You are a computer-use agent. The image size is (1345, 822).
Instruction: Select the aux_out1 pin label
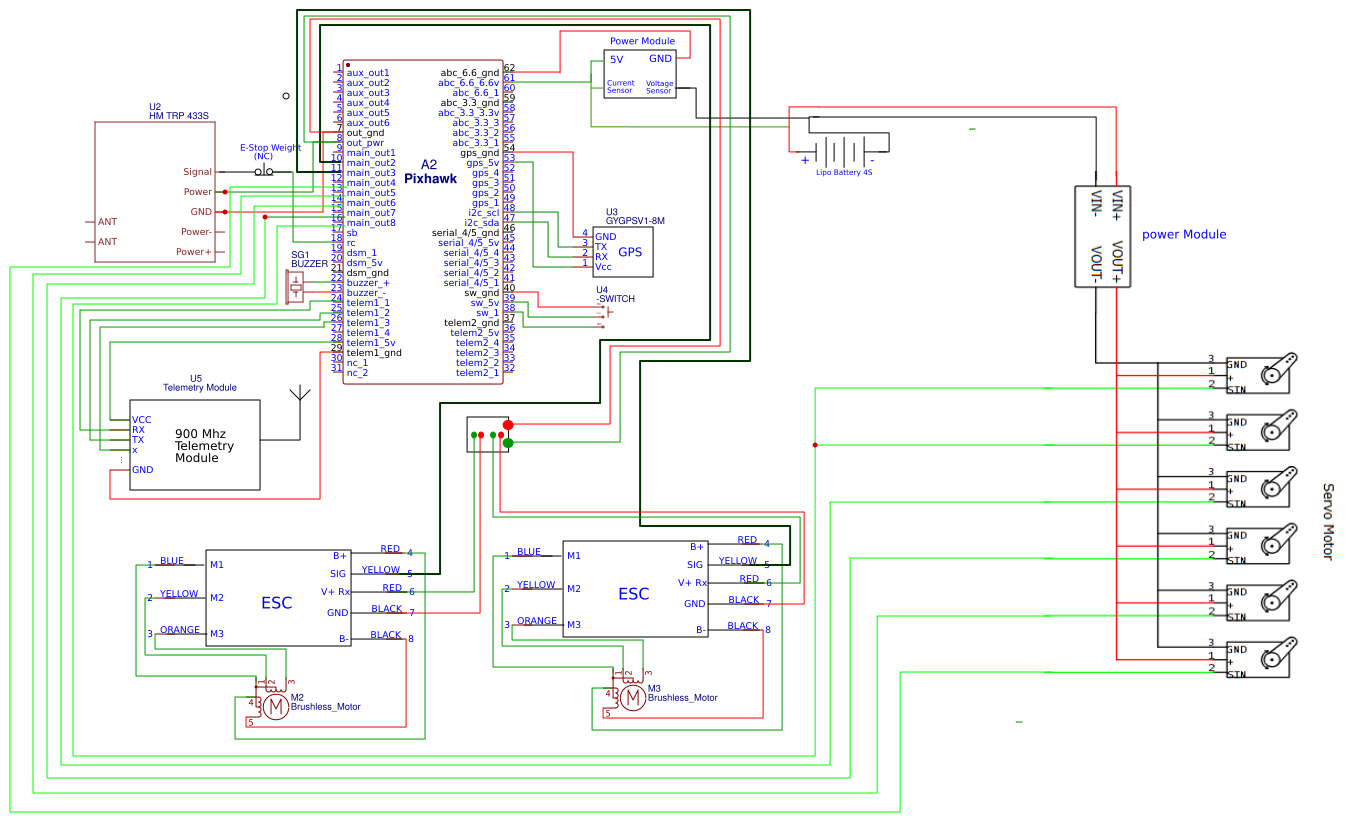click(x=368, y=73)
